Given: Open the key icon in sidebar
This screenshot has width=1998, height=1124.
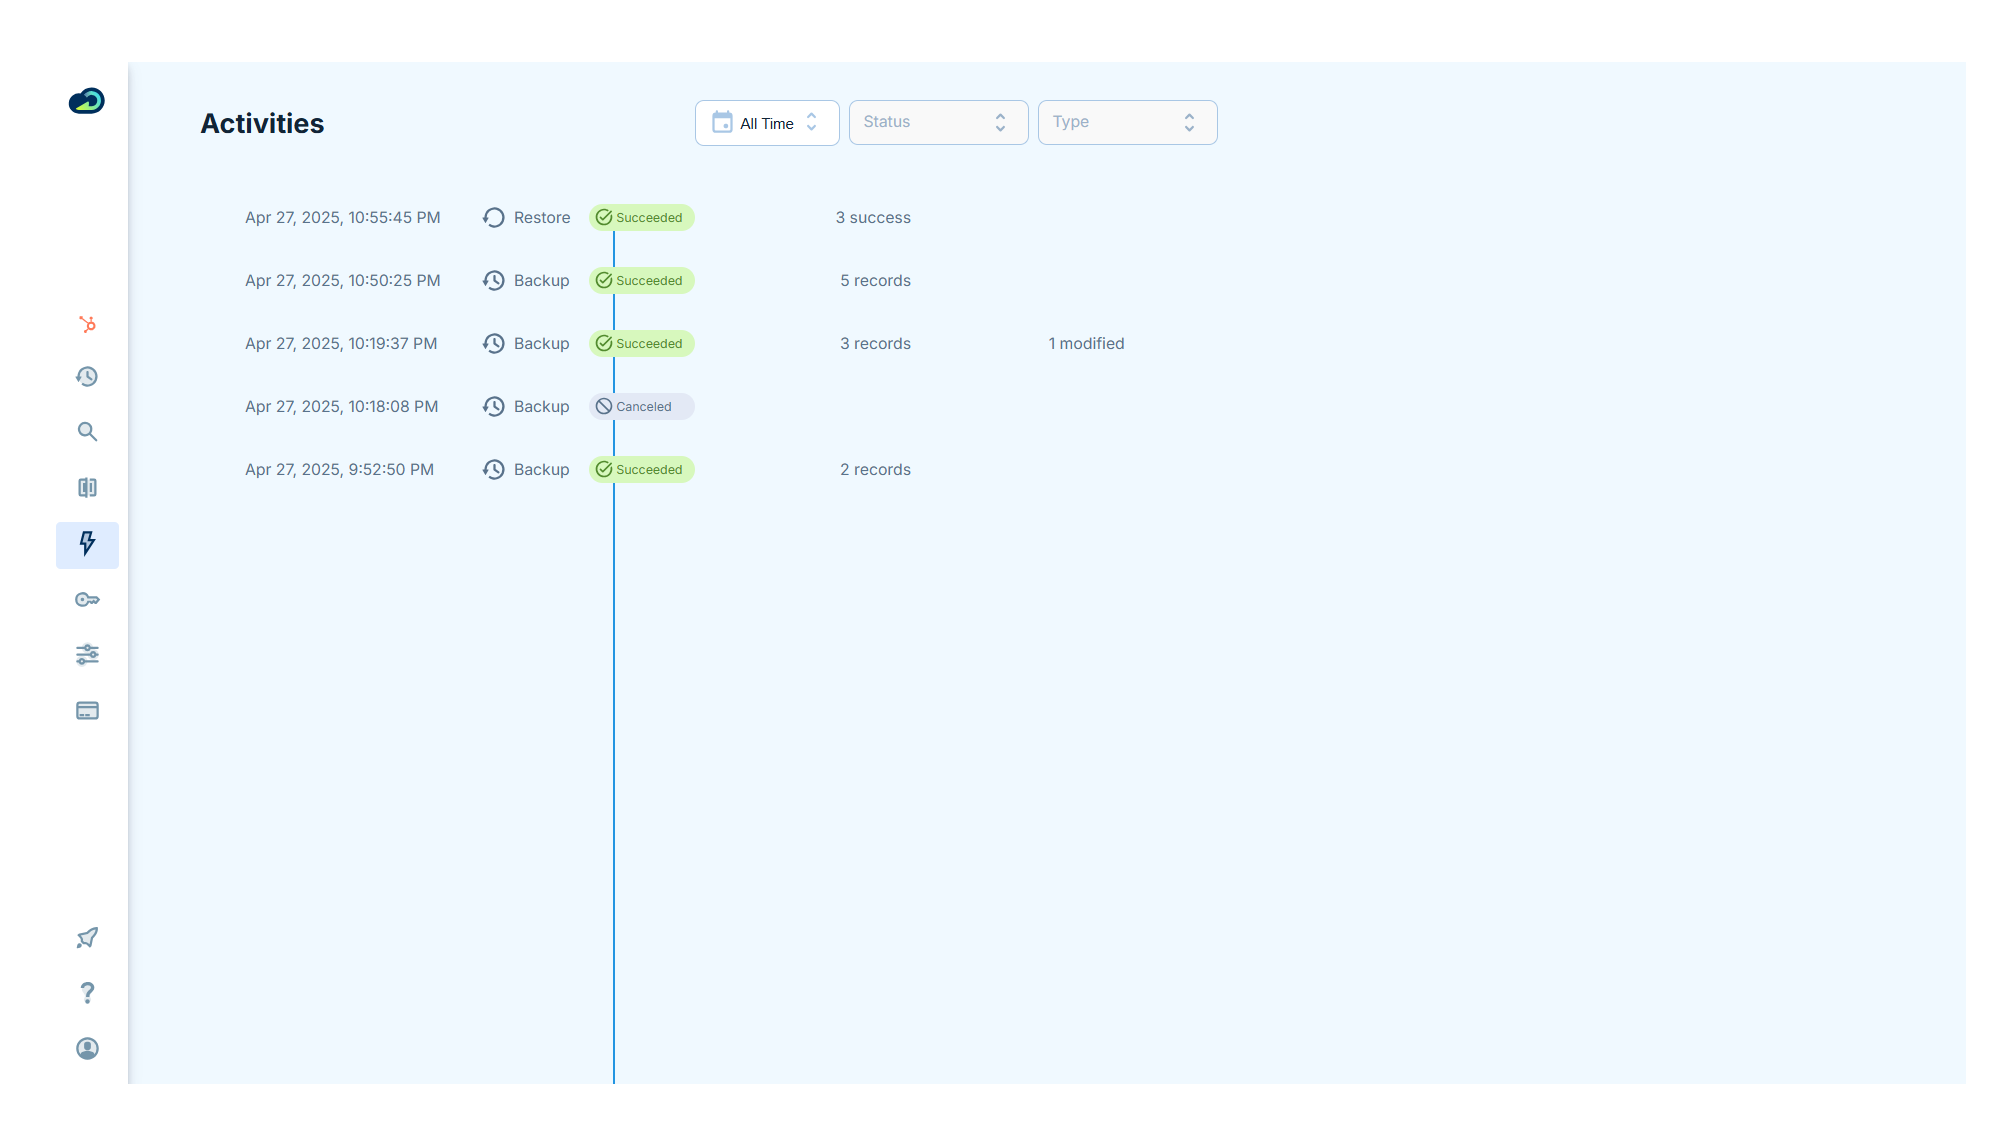Looking at the screenshot, I should tap(87, 600).
